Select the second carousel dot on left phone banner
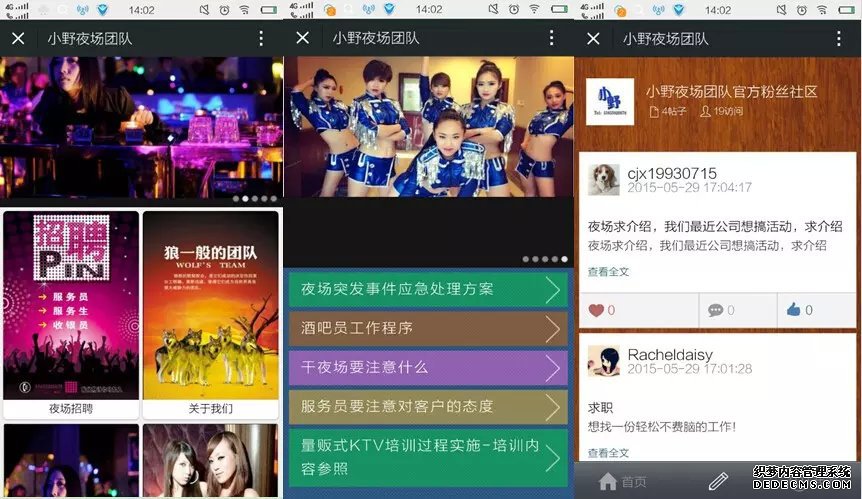The width and height of the screenshot is (862, 499). [245, 199]
